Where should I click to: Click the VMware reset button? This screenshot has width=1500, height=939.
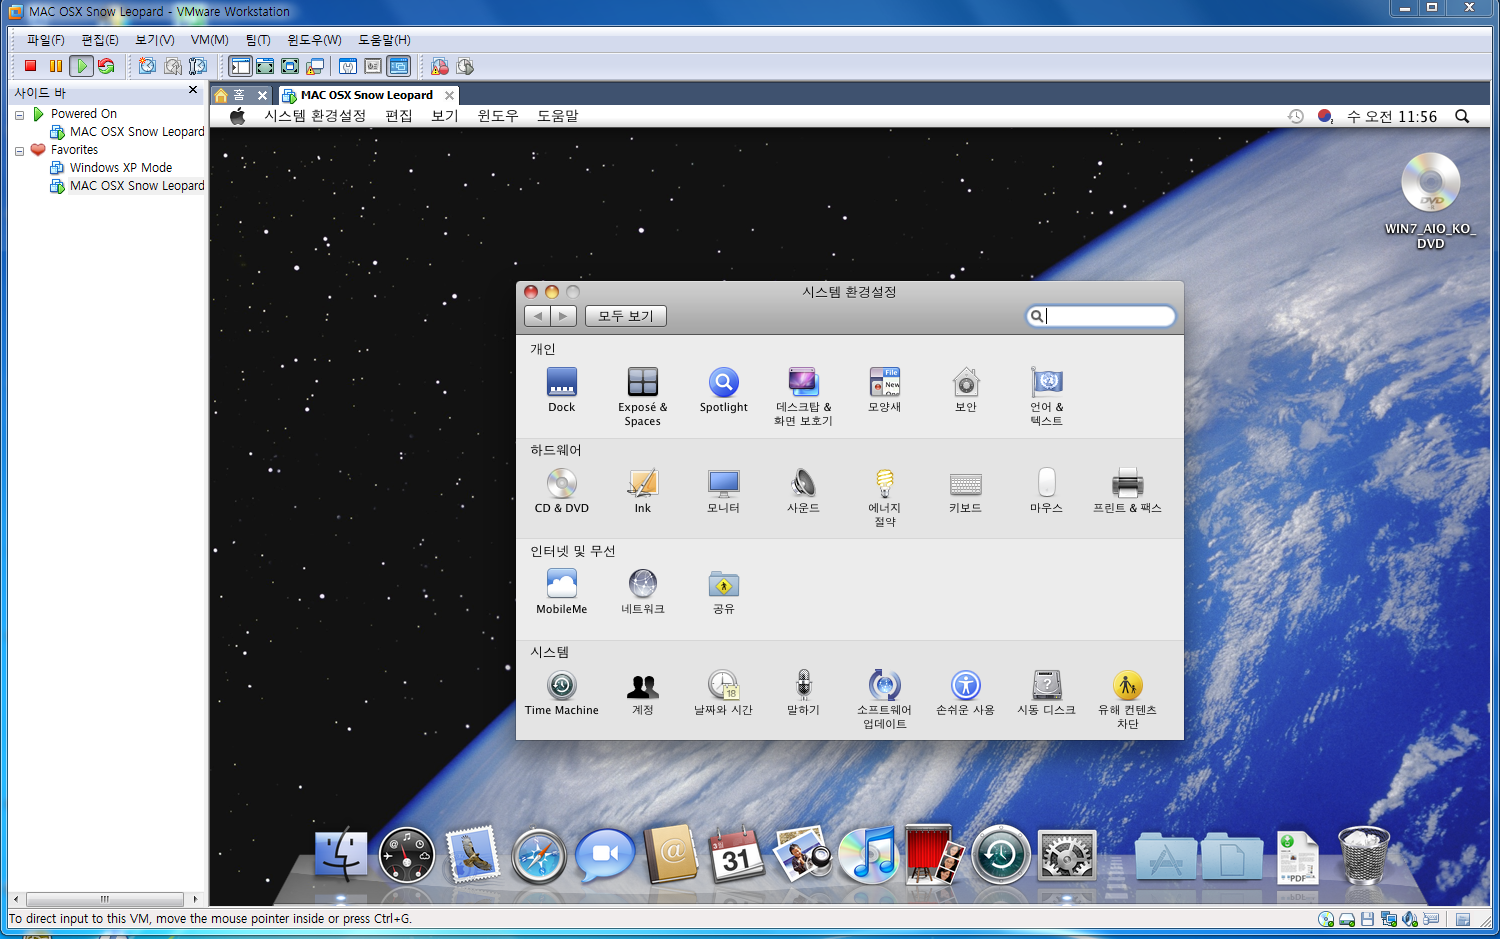(106, 66)
